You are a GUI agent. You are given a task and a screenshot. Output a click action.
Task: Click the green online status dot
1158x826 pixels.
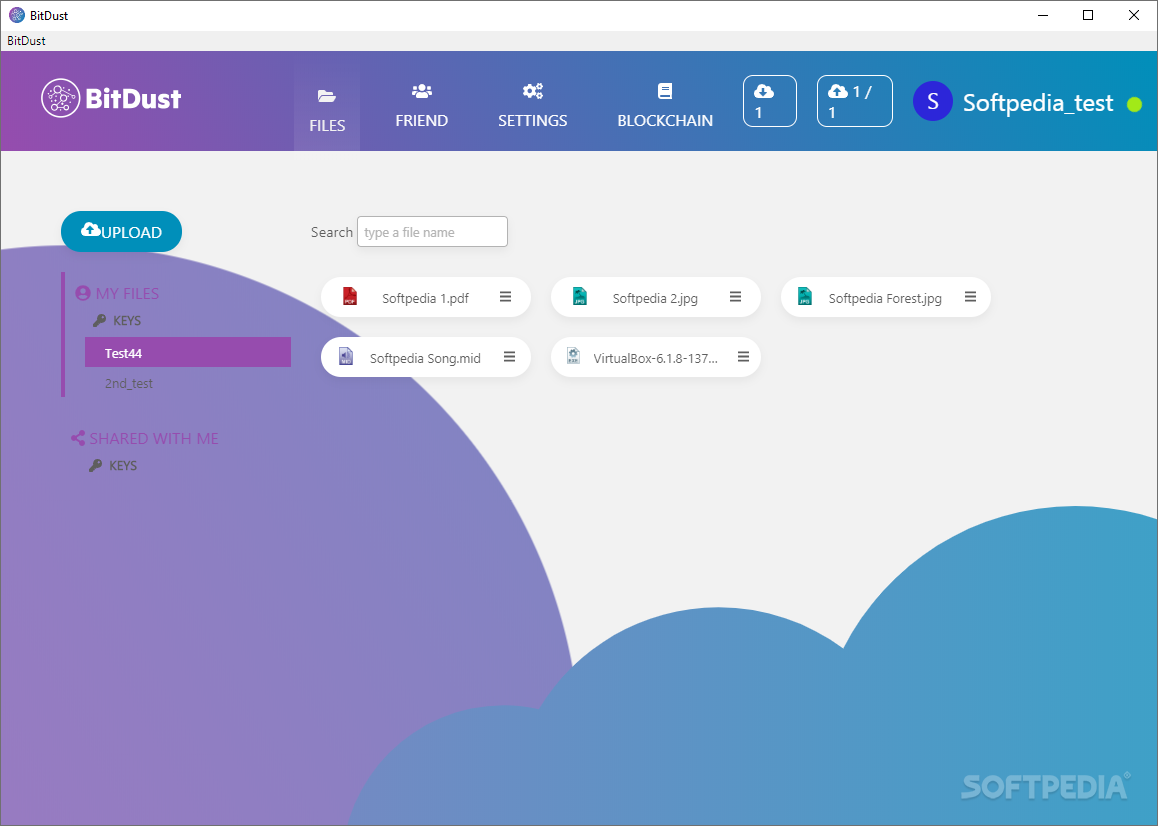tap(1134, 104)
